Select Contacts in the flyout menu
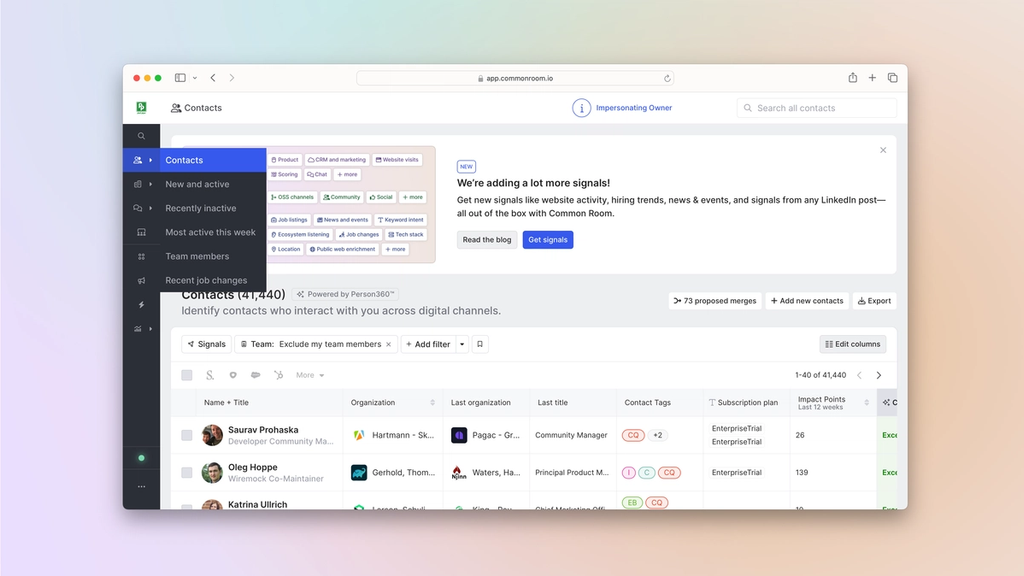Screen dimensions: 1024x576 pyautogui.click(x=213, y=160)
